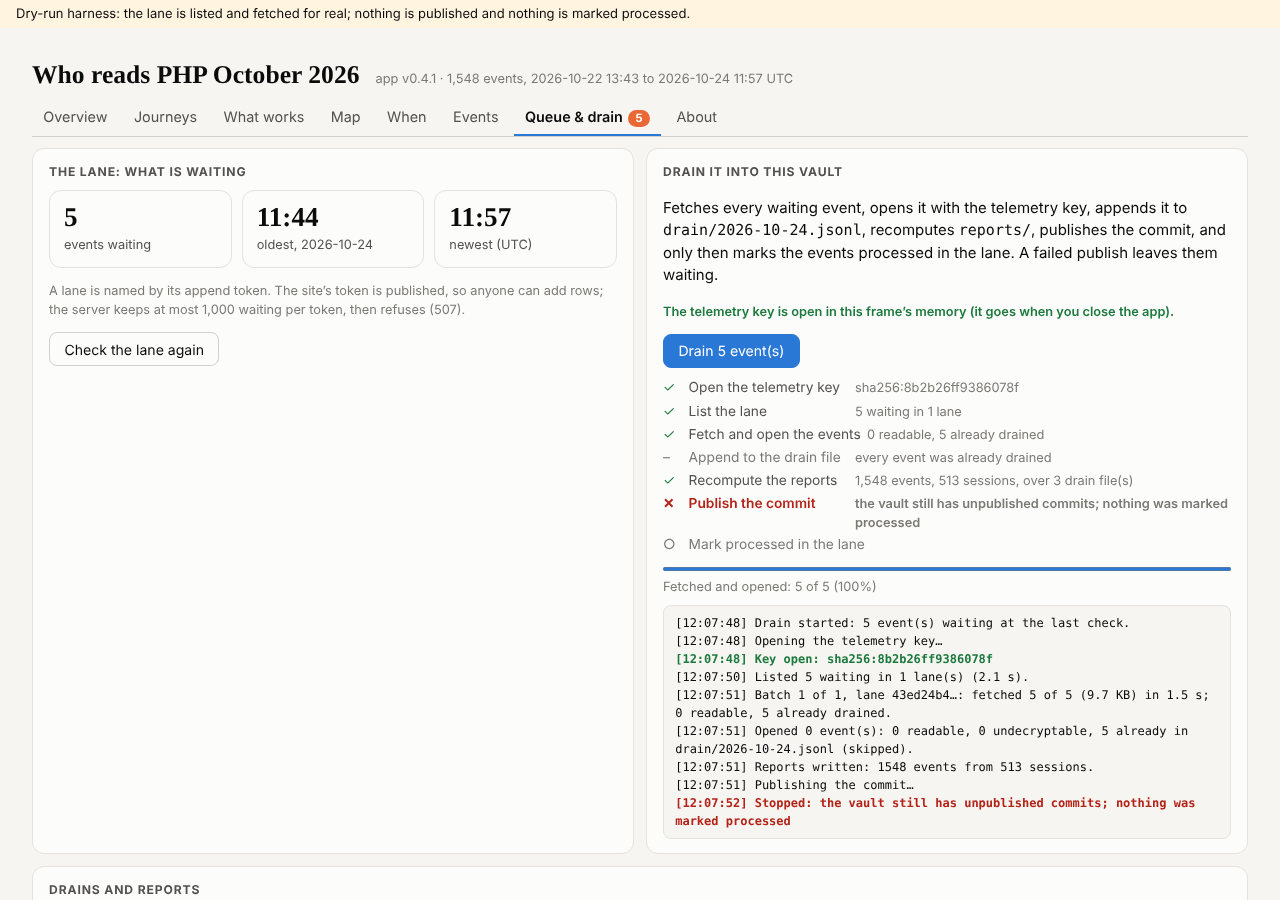Click the Drain started log line
Screen dimensions: 1280x900
pyautogui.click(x=902, y=623)
